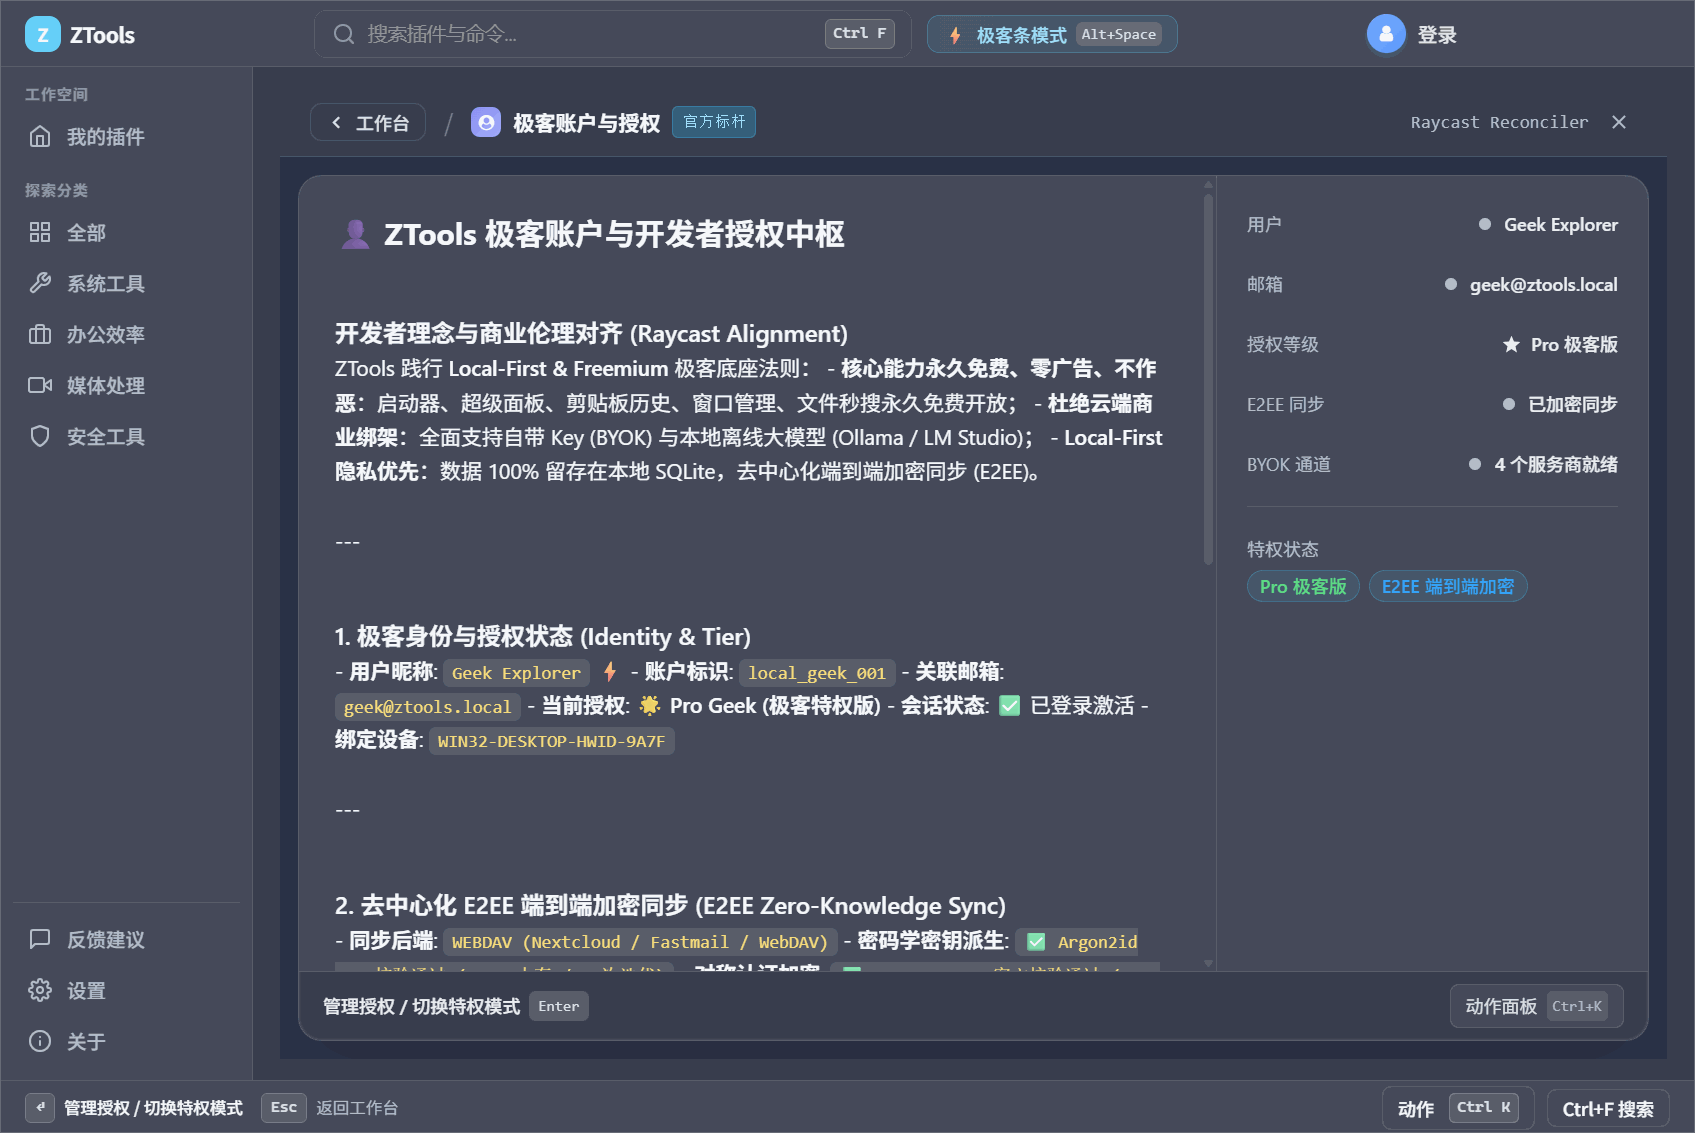Click the 已加密同步 status value
This screenshot has height=1133, width=1695.
(1573, 405)
